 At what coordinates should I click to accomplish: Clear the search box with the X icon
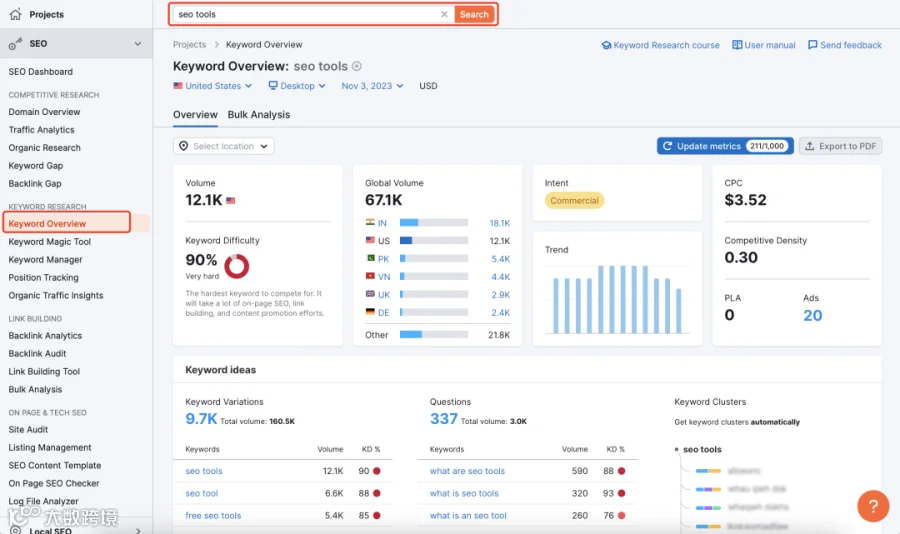[x=444, y=14]
